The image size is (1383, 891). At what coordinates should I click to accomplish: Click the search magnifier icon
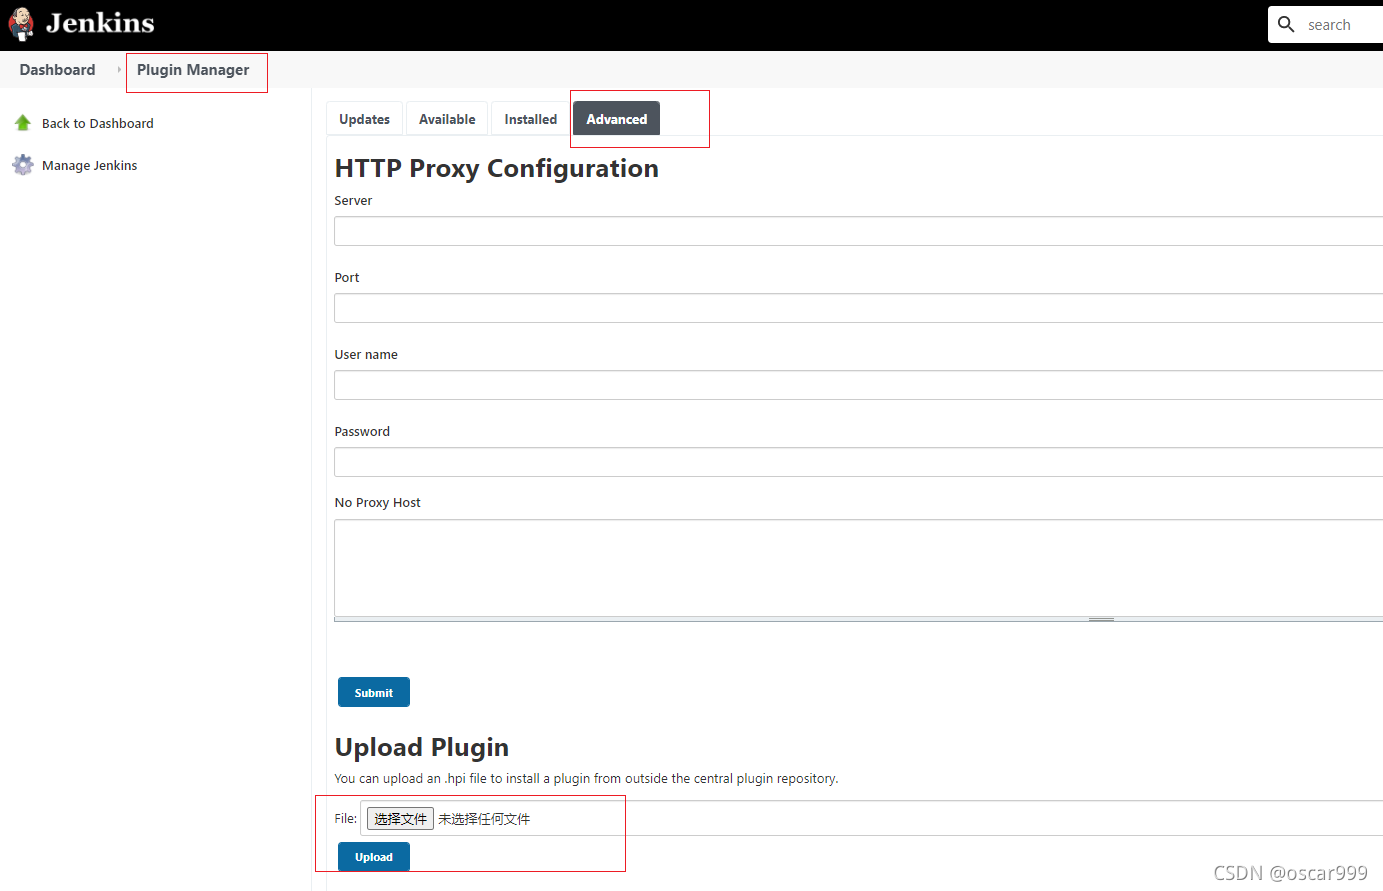click(x=1286, y=24)
